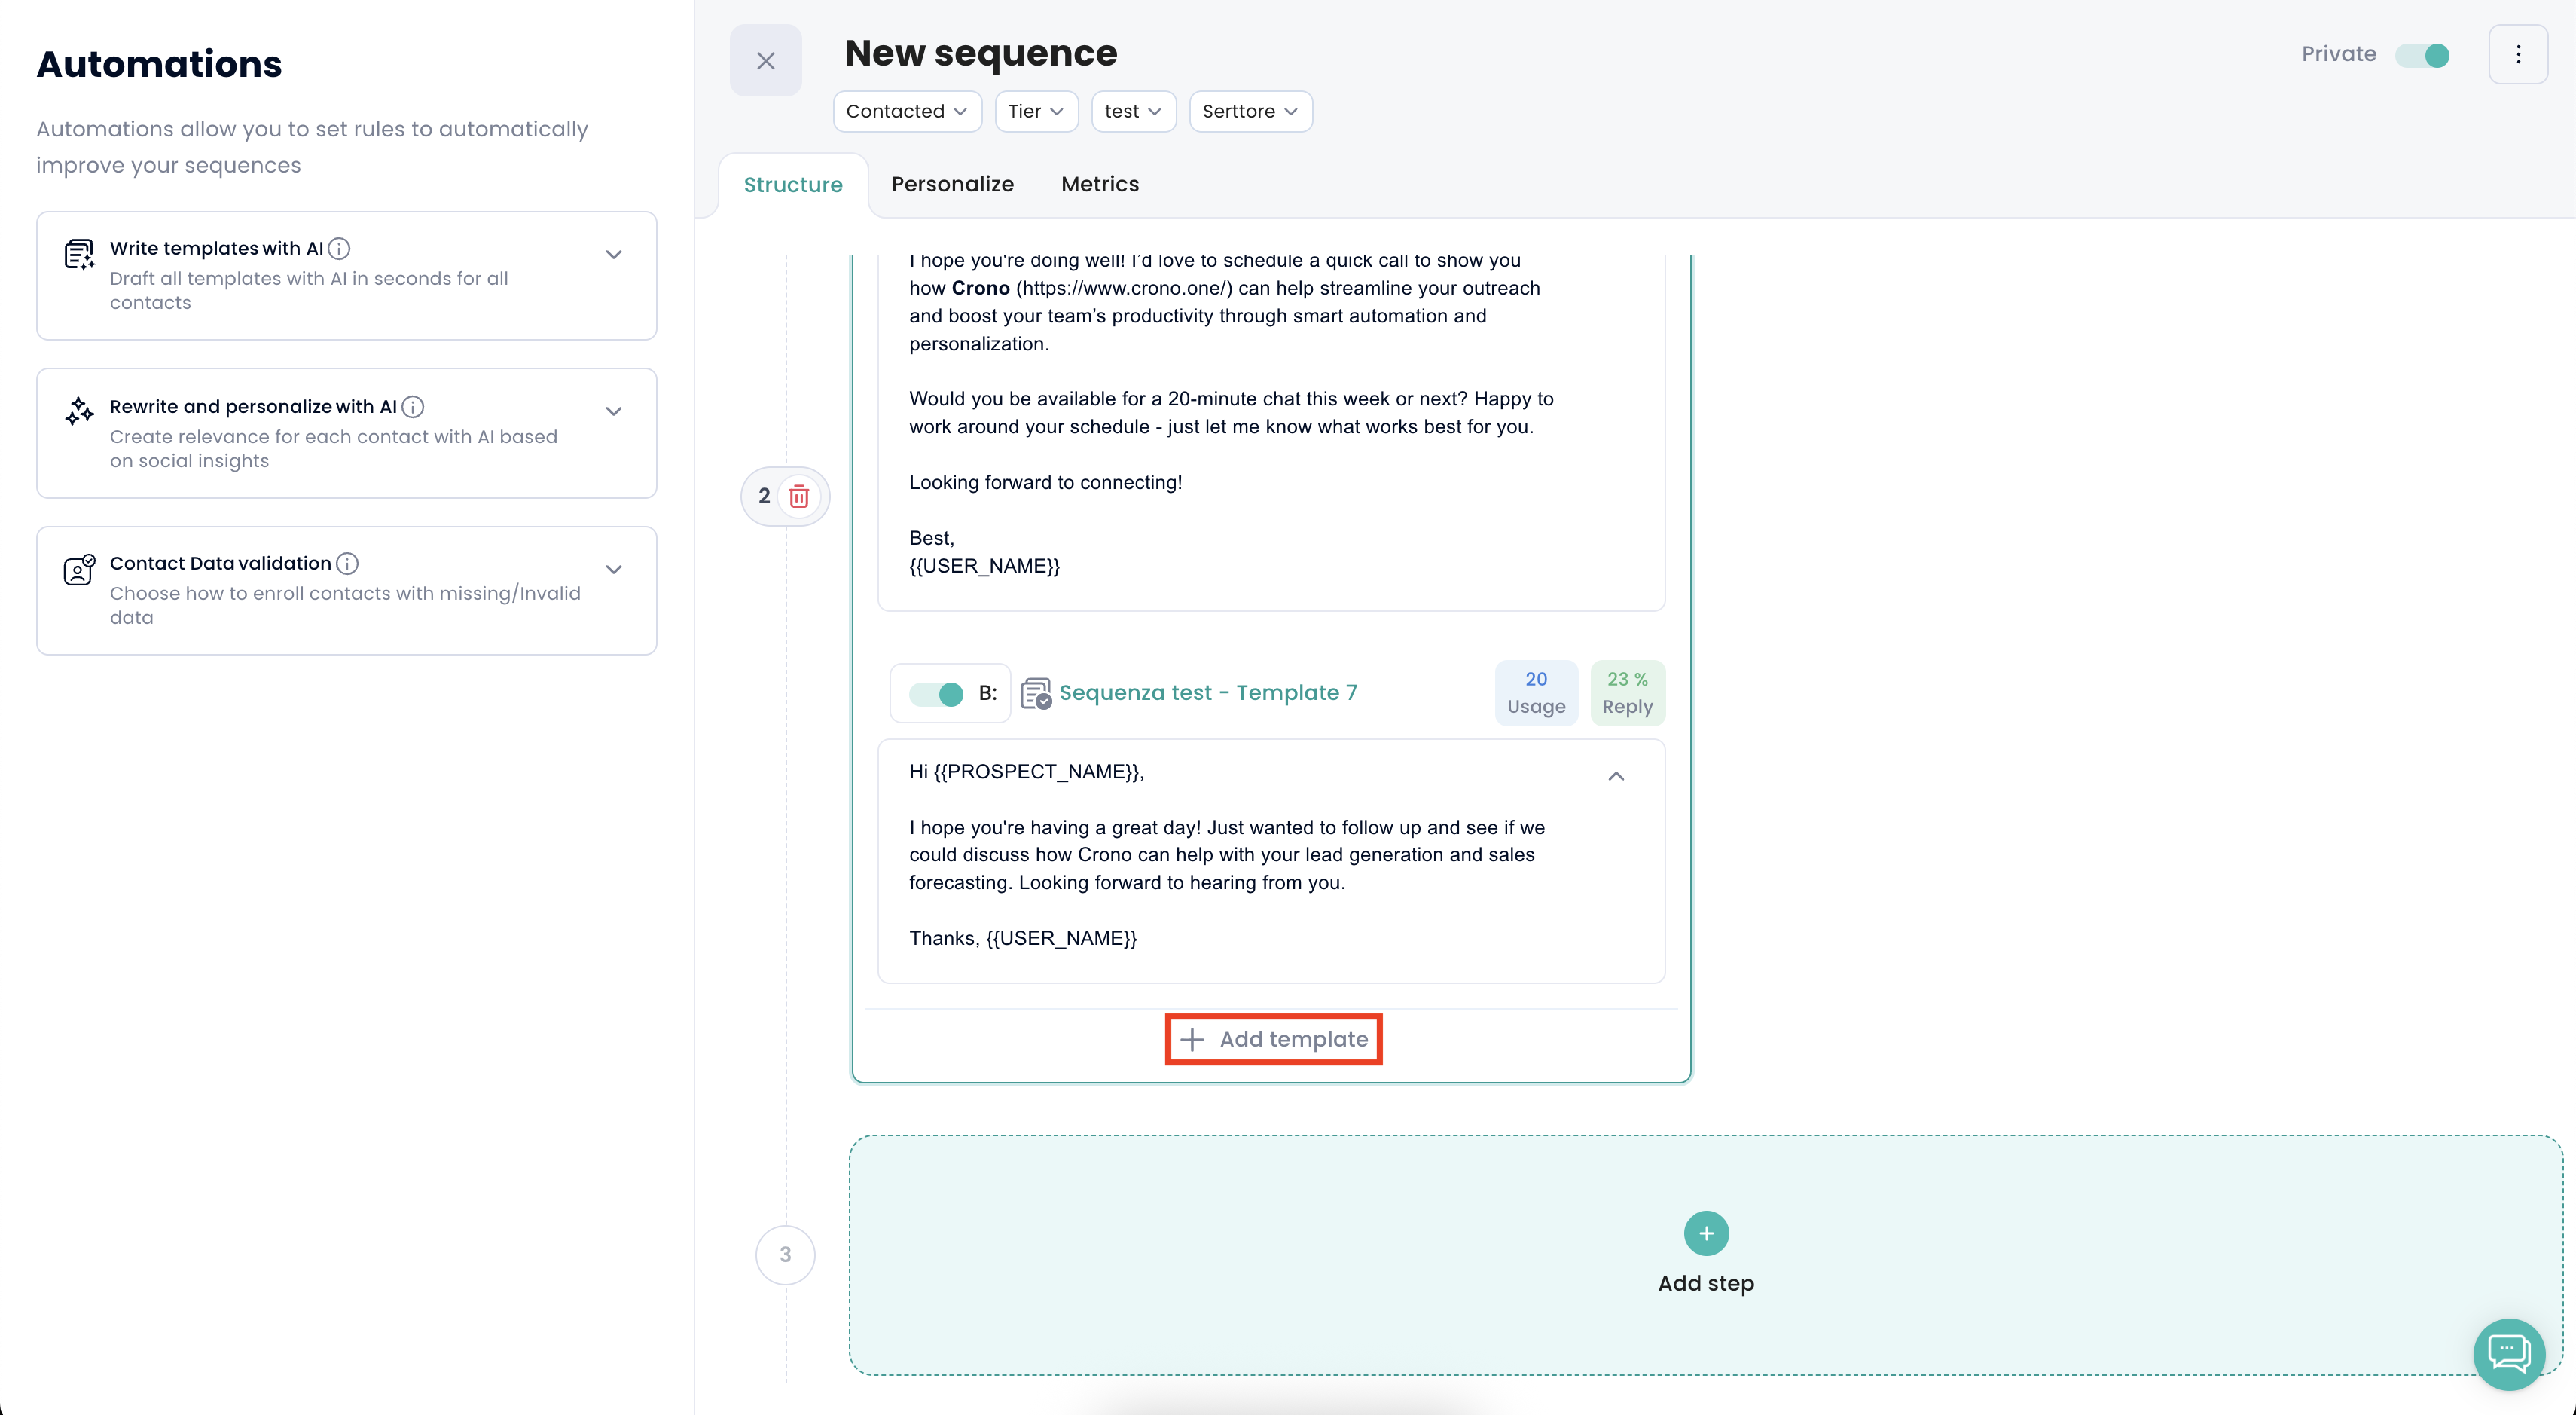This screenshot has height=1415, width=2576.
Task: Click info icon beside Rewrite and personalize with AI
Action: (x=413, y=406)
